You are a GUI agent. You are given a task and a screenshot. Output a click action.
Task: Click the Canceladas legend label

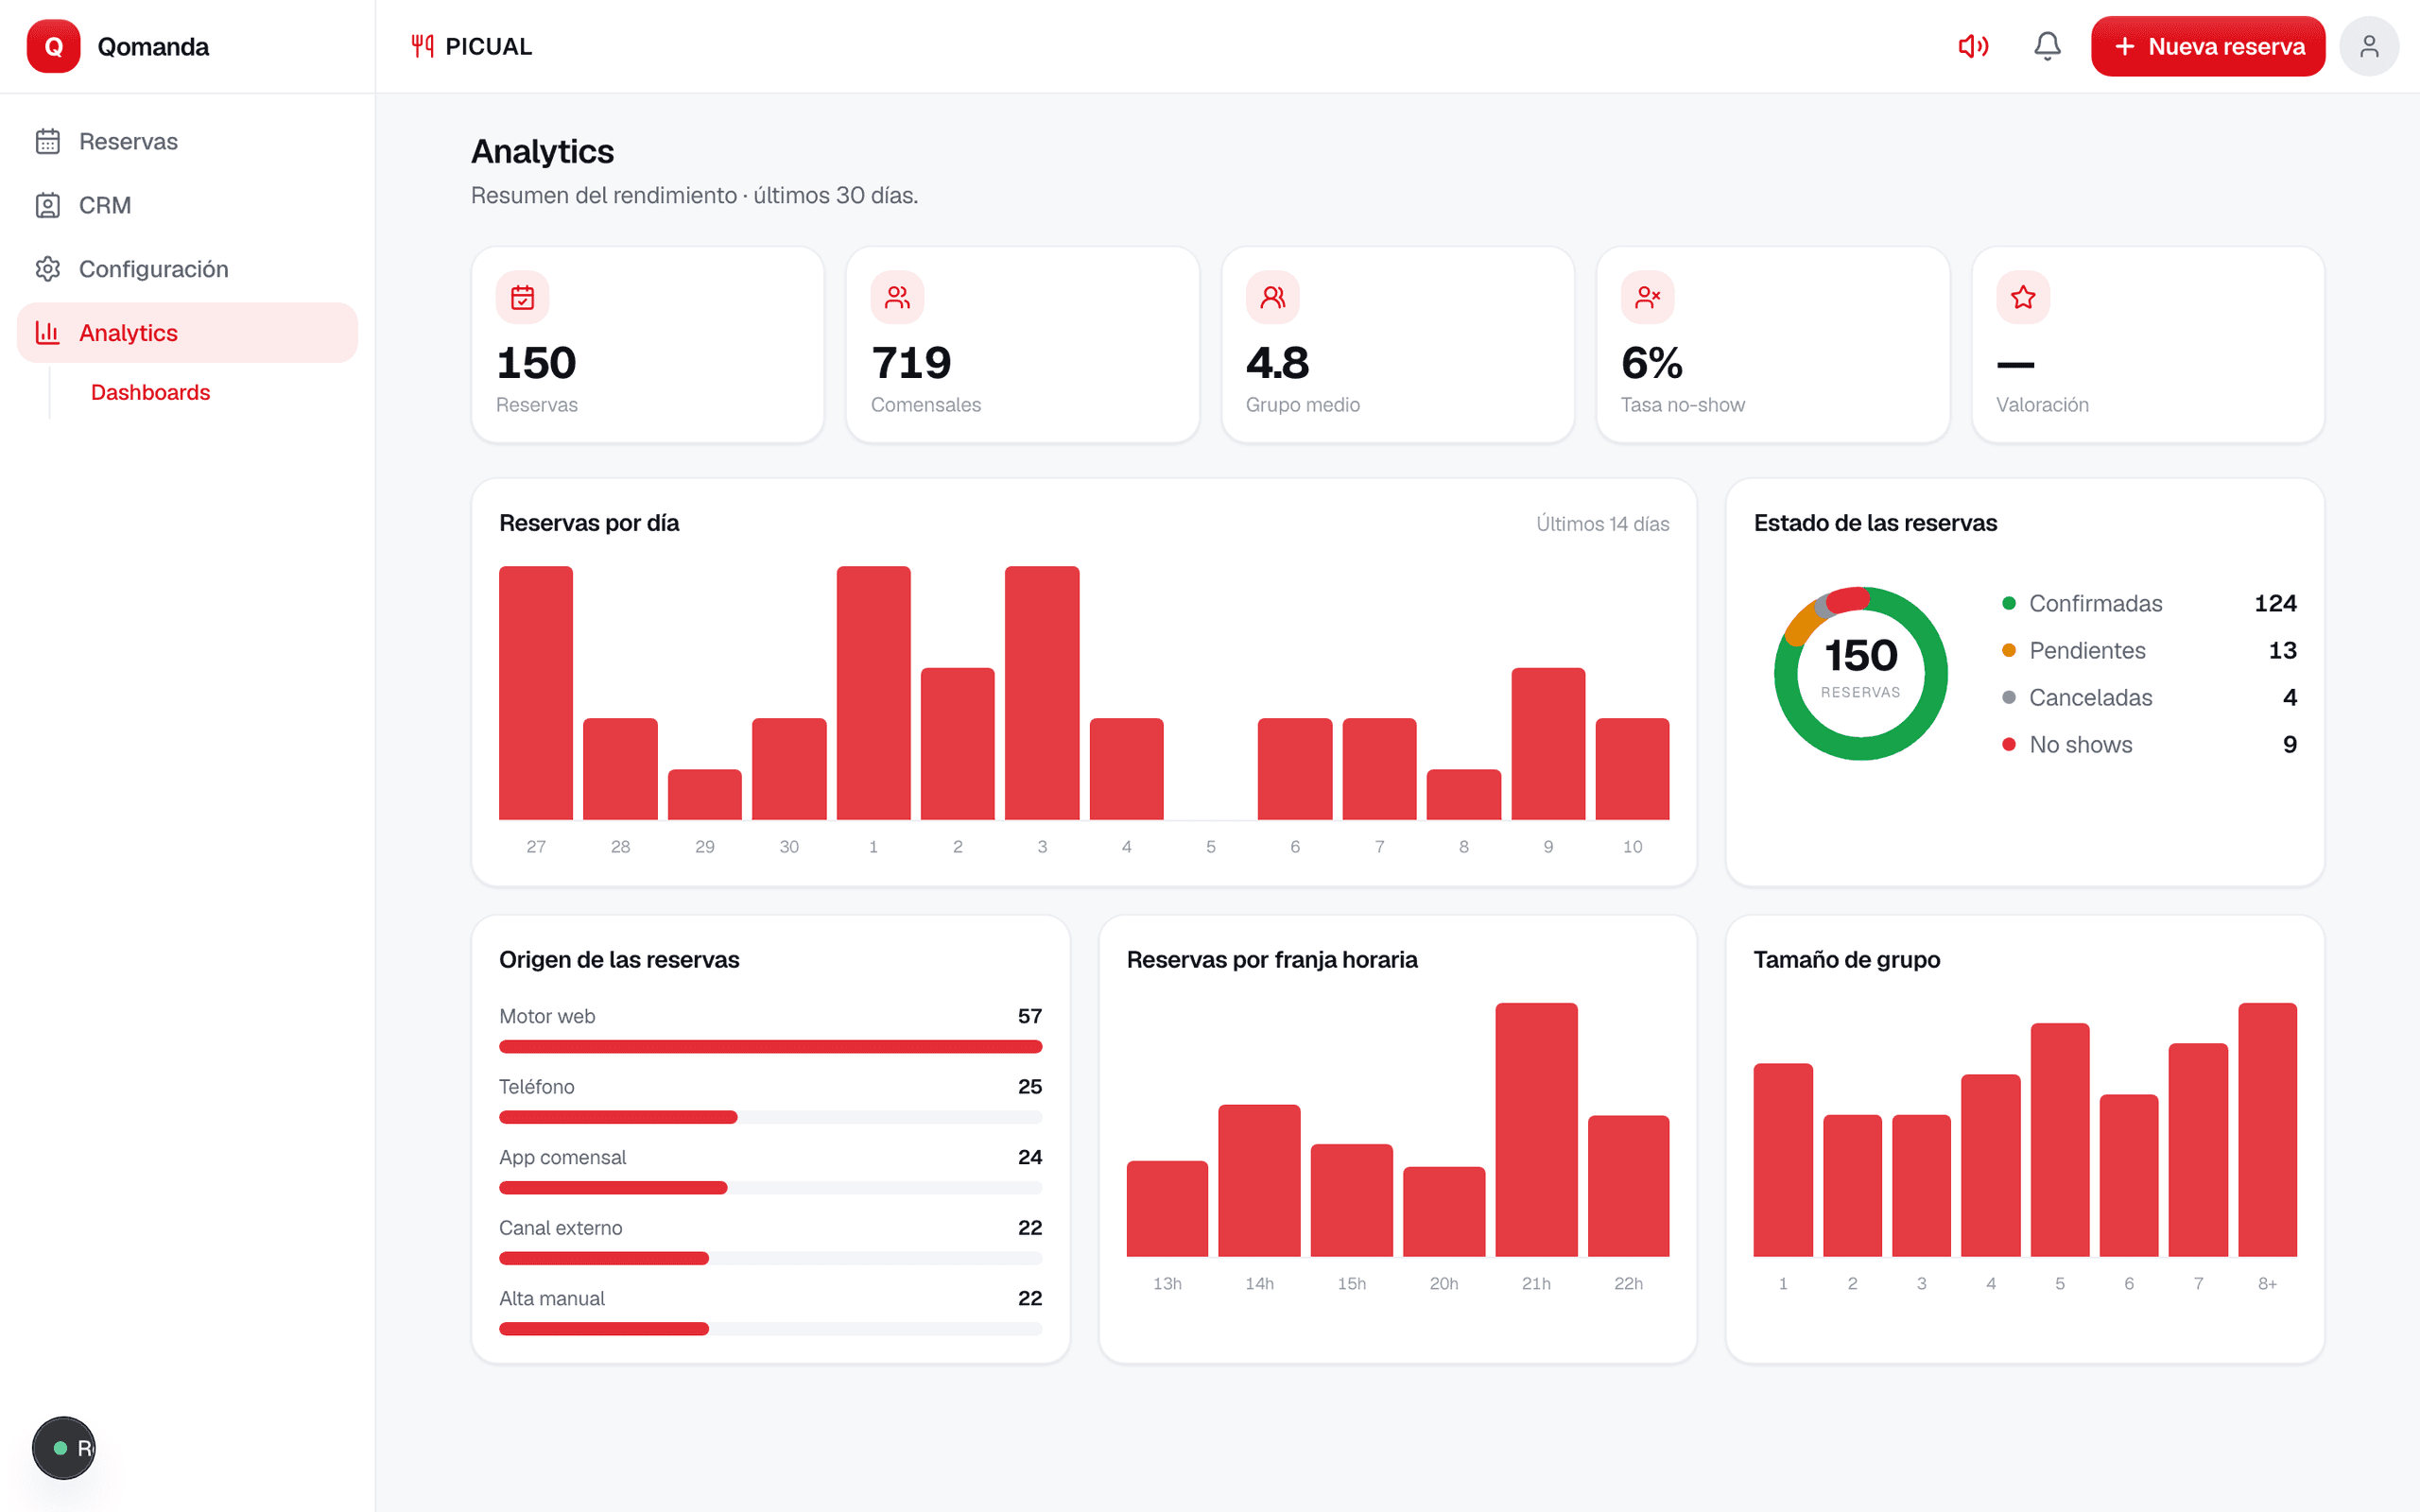2090,697
